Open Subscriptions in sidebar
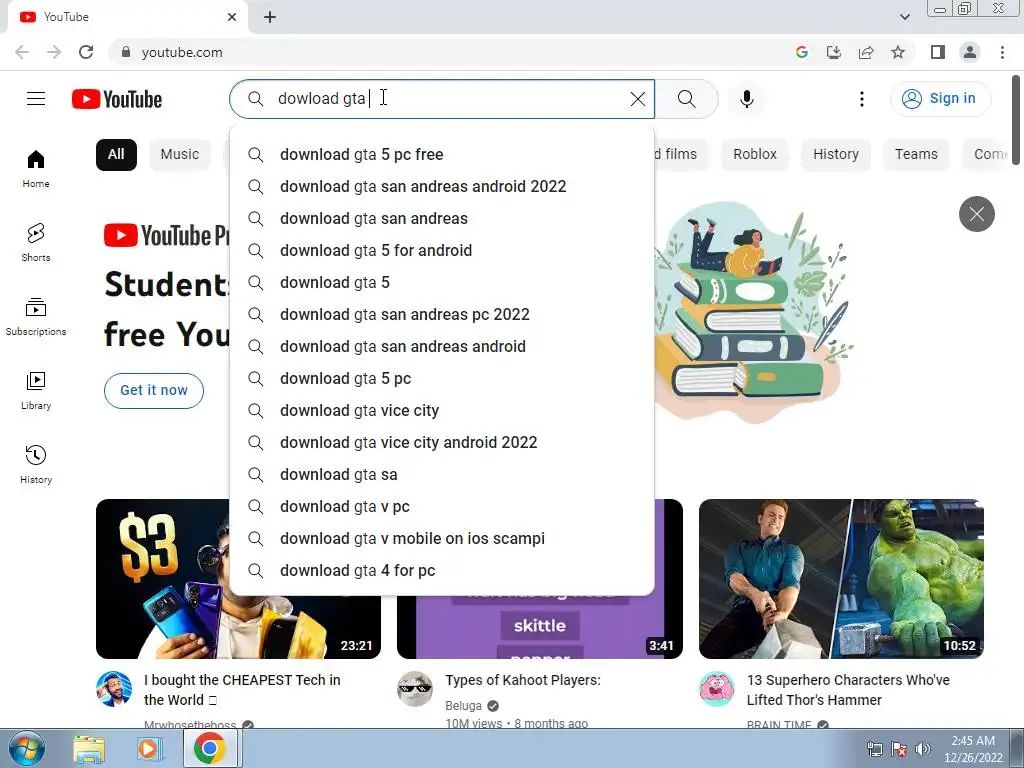Viewport: 1024px width, 768px height. coord(36,316)
